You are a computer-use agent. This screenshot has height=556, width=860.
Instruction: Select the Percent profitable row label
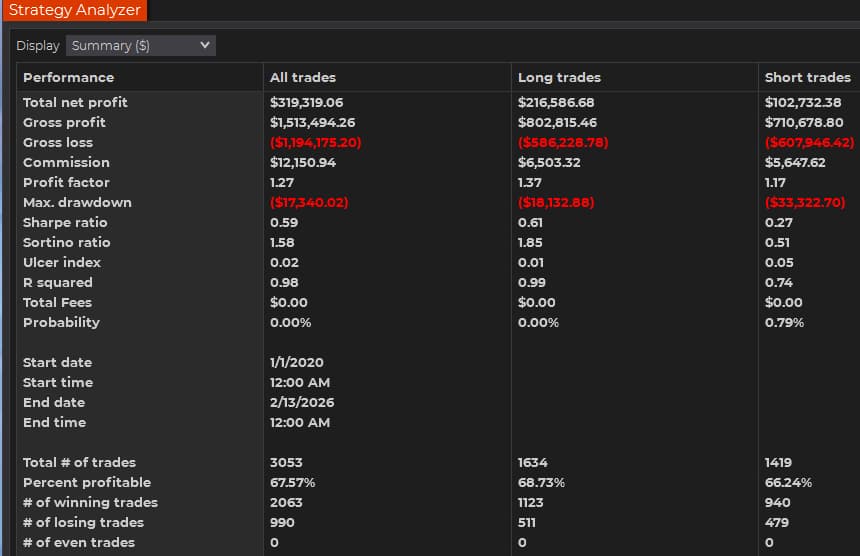[x=87, y=483]
